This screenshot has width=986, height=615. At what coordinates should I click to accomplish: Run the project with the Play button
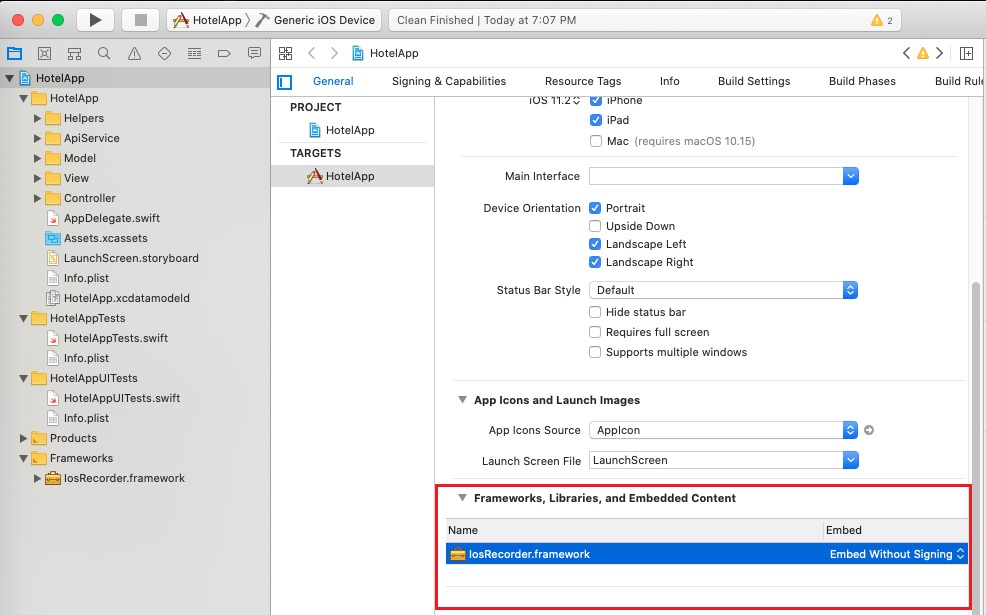pos(95,20)
